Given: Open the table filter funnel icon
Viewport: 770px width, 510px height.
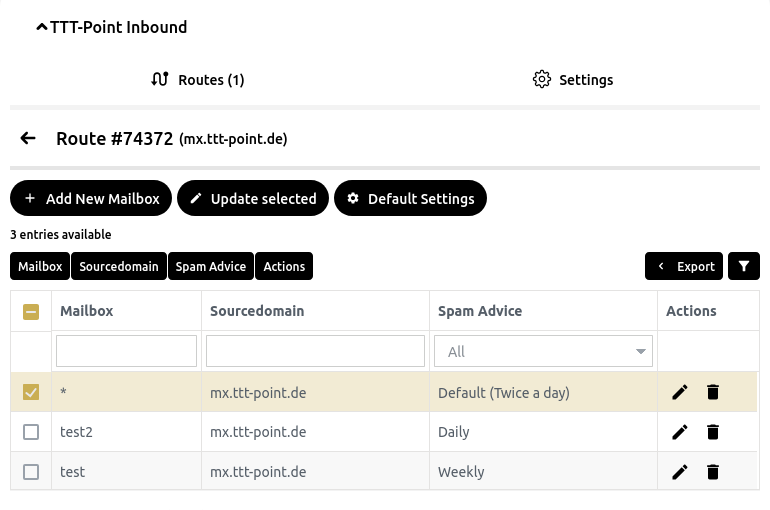Looking at the screenshot, I should click(x=743, y=266).
